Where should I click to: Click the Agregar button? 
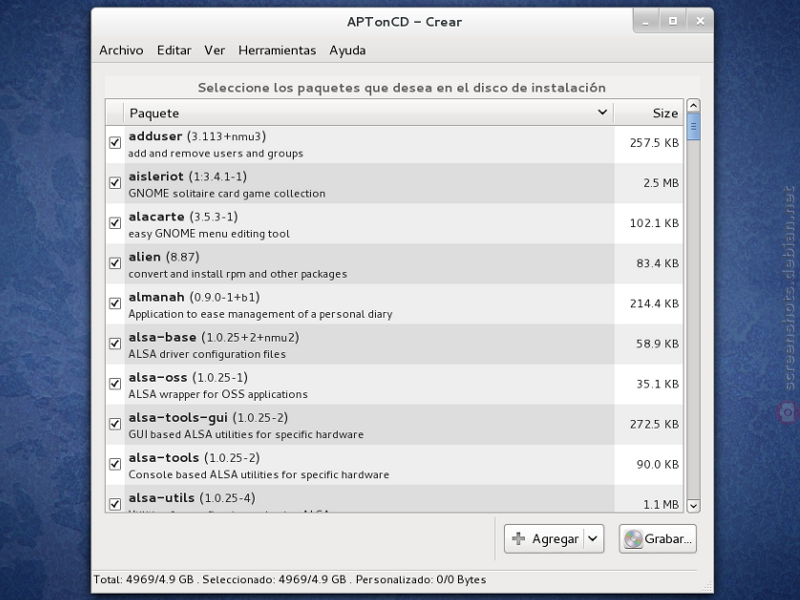[x=544, y=539]
